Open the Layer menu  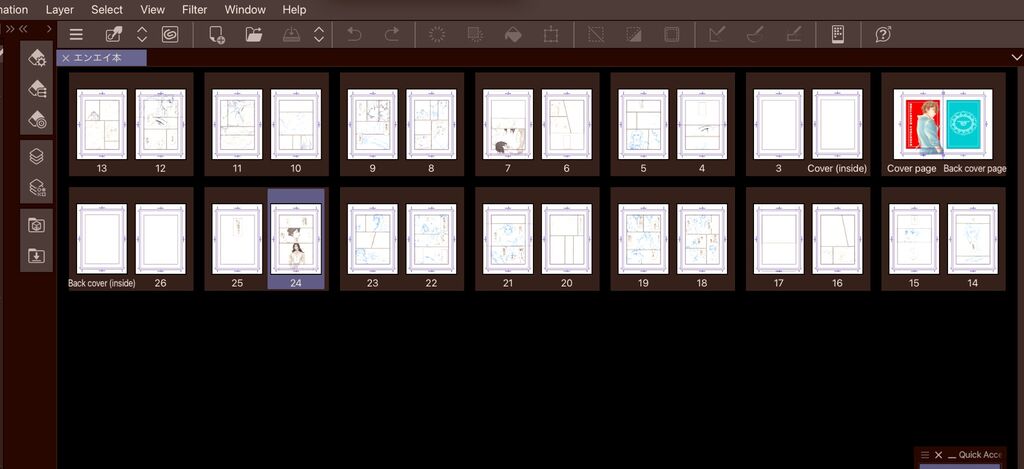tap(59, 10)
